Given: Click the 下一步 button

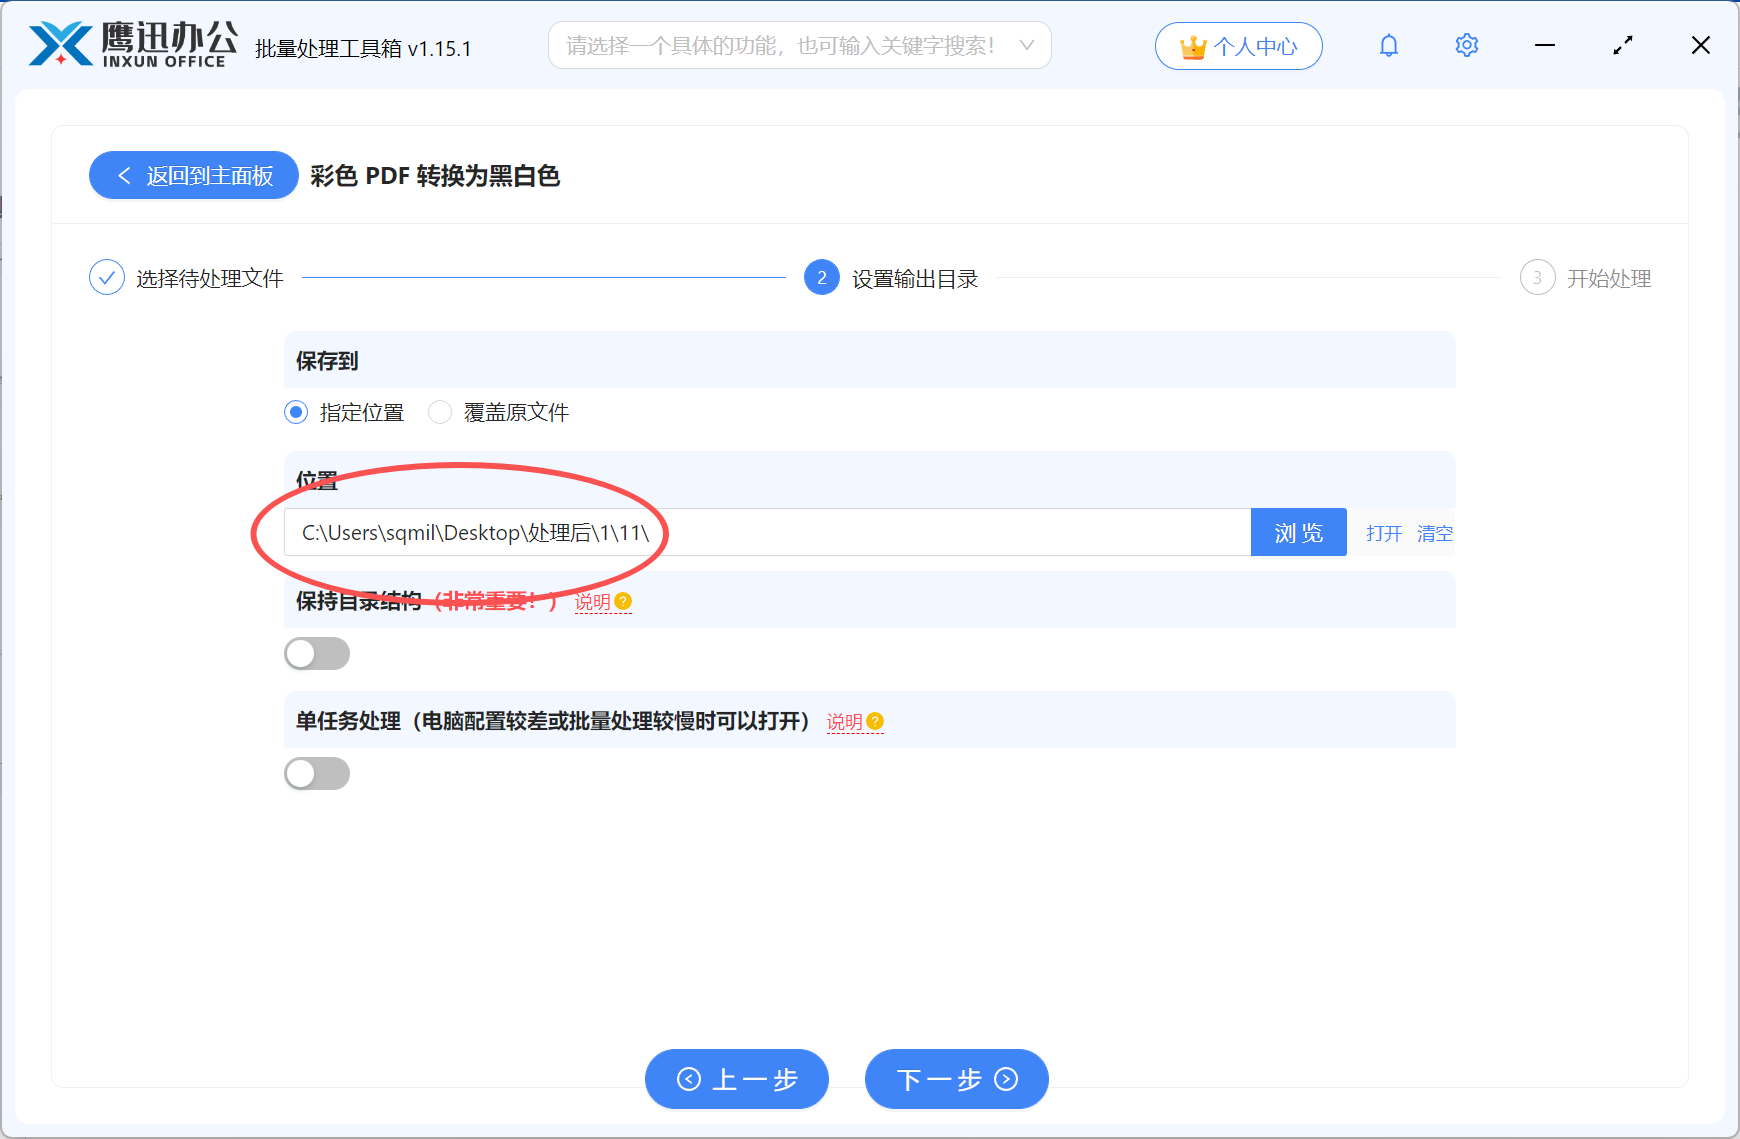Looking at the screenshot, I should click(x=957, y=1079).
